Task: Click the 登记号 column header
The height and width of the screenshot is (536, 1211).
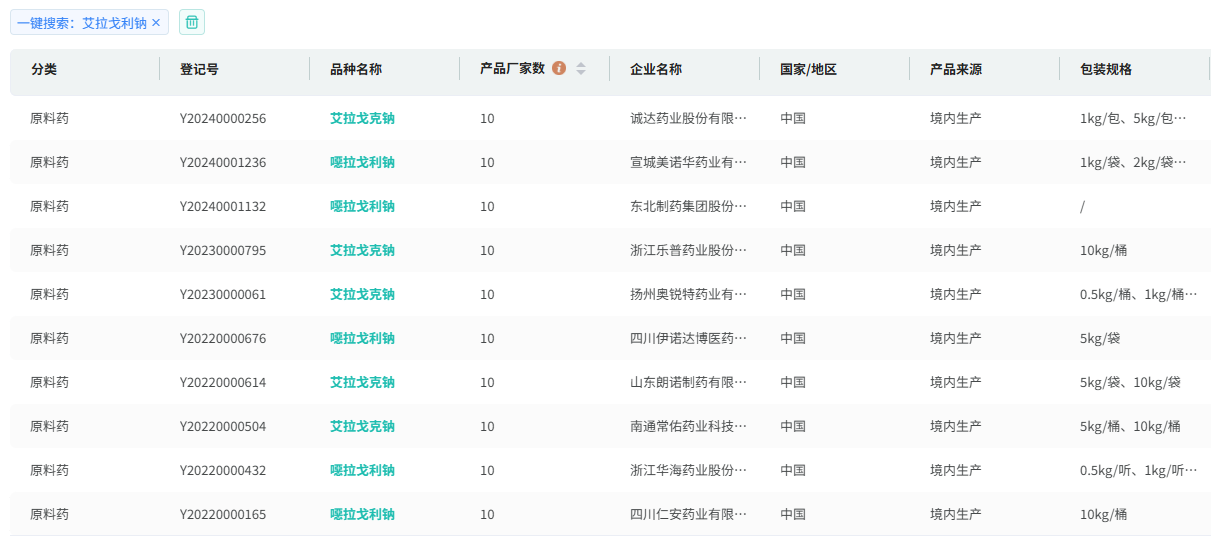Action: (x=199, y=69)
